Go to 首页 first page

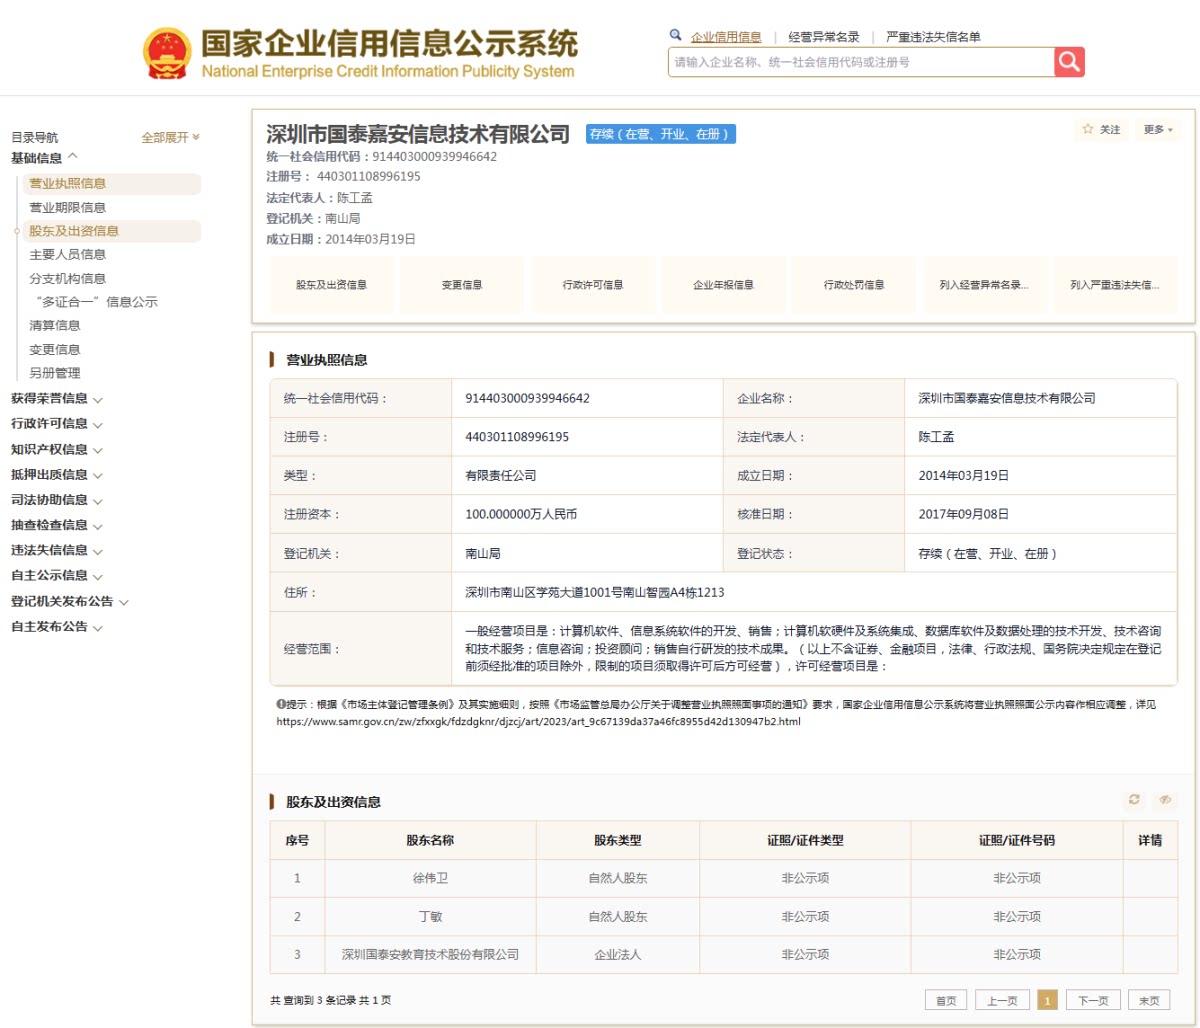pos(946,1000)
